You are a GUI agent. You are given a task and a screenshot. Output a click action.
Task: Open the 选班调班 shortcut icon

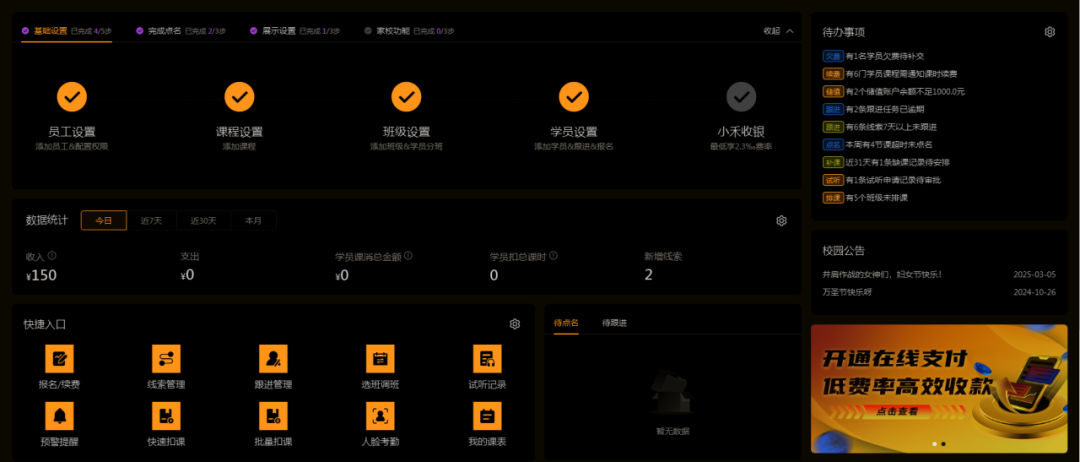380,358
